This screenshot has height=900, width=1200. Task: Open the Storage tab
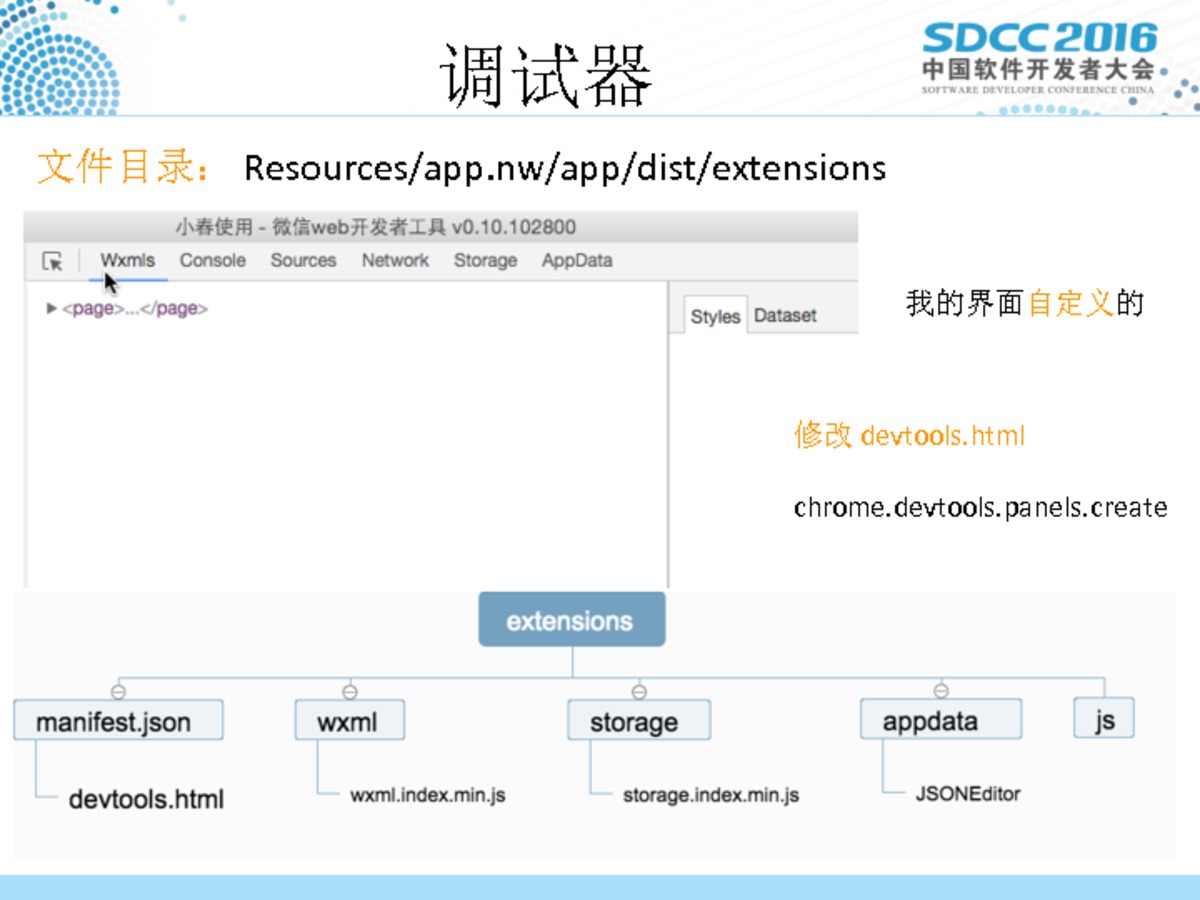pyautogui.click(x=485, y=260)
